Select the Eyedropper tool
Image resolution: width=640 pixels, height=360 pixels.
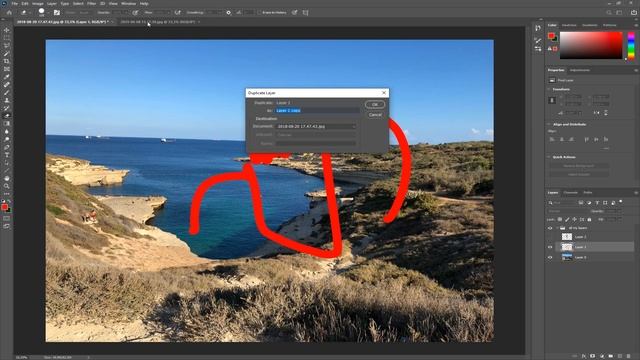[x=7, y=77]
